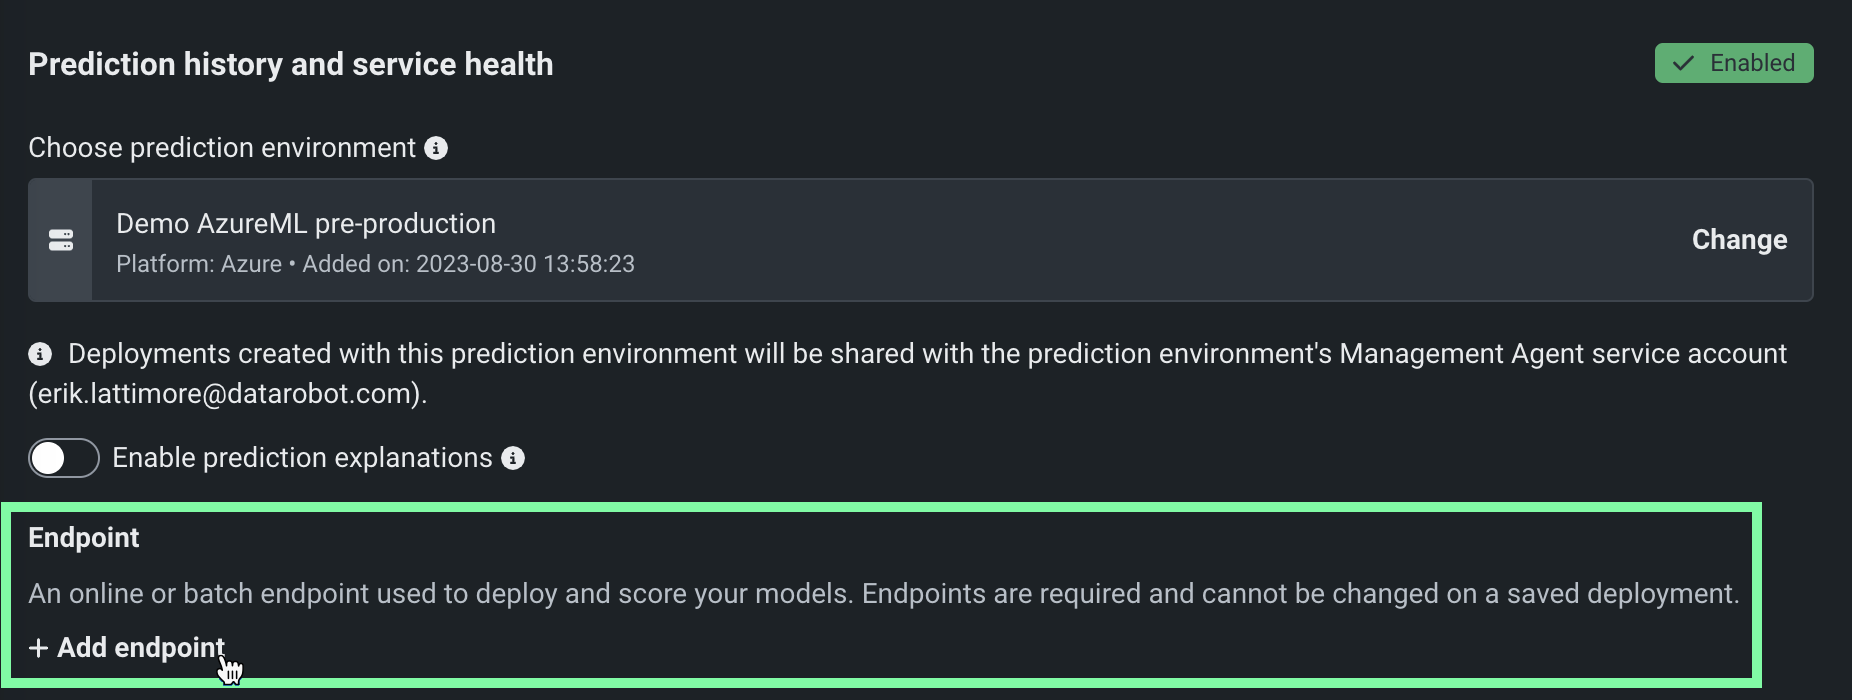Click the Endpoint section heading
Screen dimensions: 1852x700
tap(84, 538)
